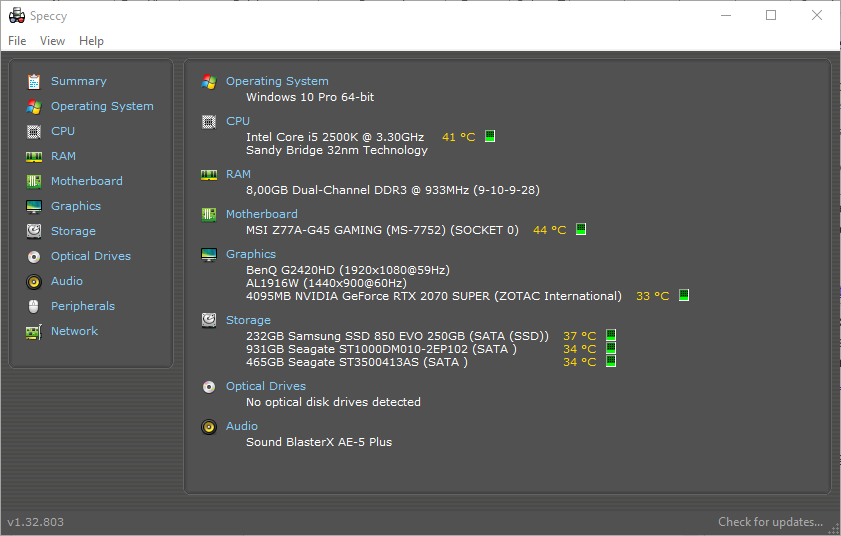
Task: Click the green temperature indicator next to GPU 33 °C
Action: [683, 295]
